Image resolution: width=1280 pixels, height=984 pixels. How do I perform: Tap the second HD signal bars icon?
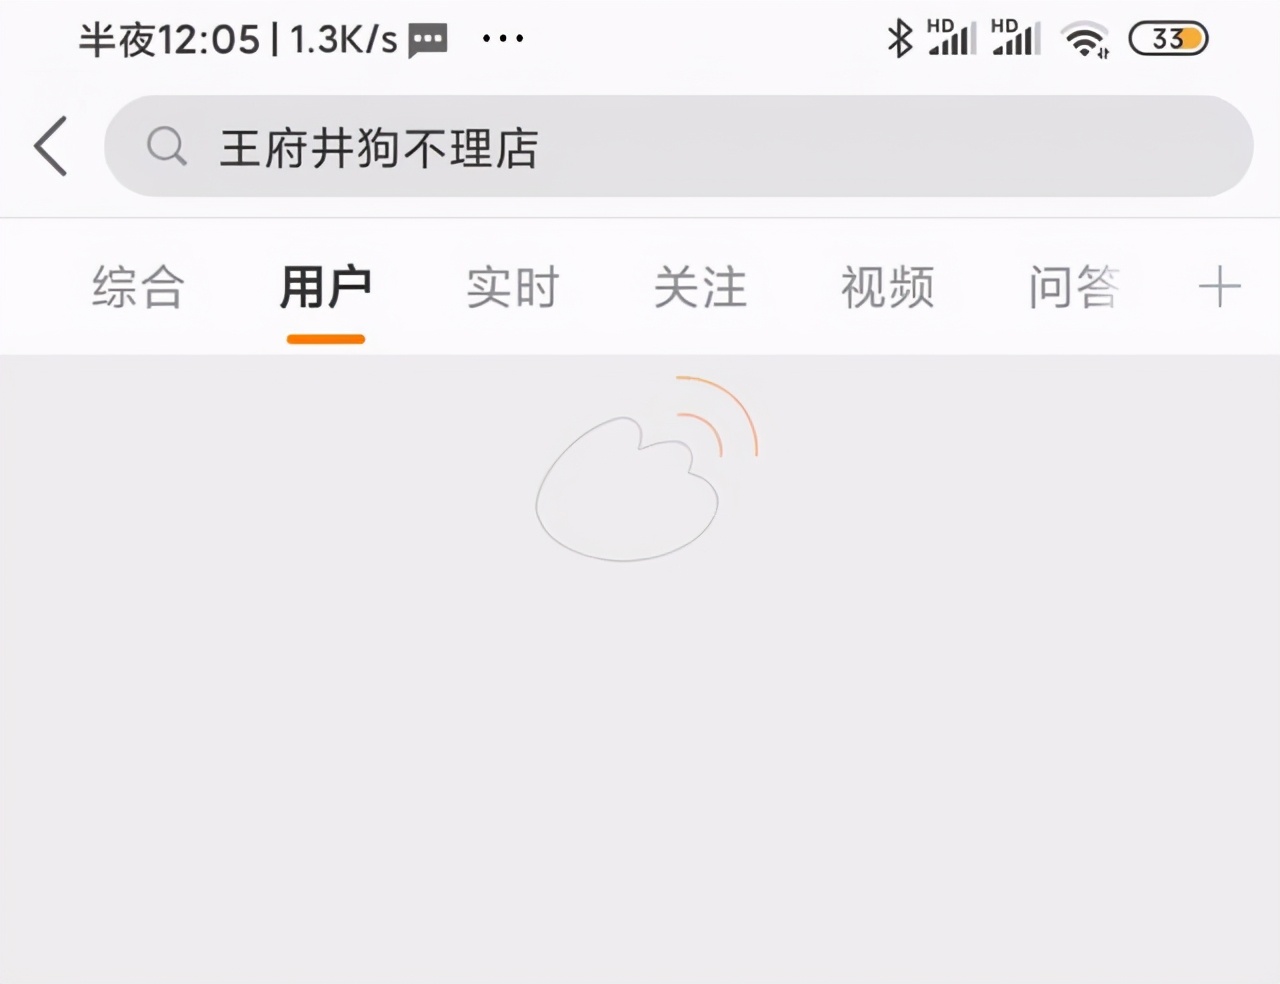(x=1016, y=37)
